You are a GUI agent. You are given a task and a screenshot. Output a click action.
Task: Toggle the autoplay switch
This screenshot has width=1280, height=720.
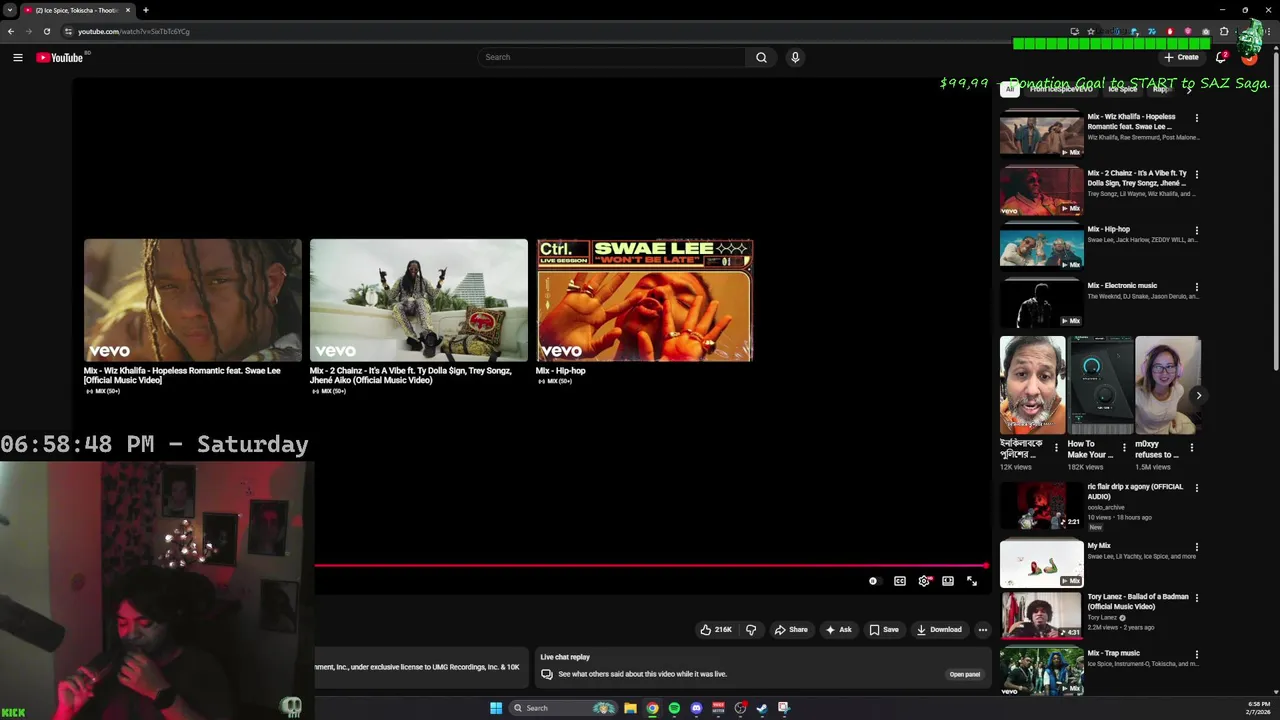[x=873, y=581]
